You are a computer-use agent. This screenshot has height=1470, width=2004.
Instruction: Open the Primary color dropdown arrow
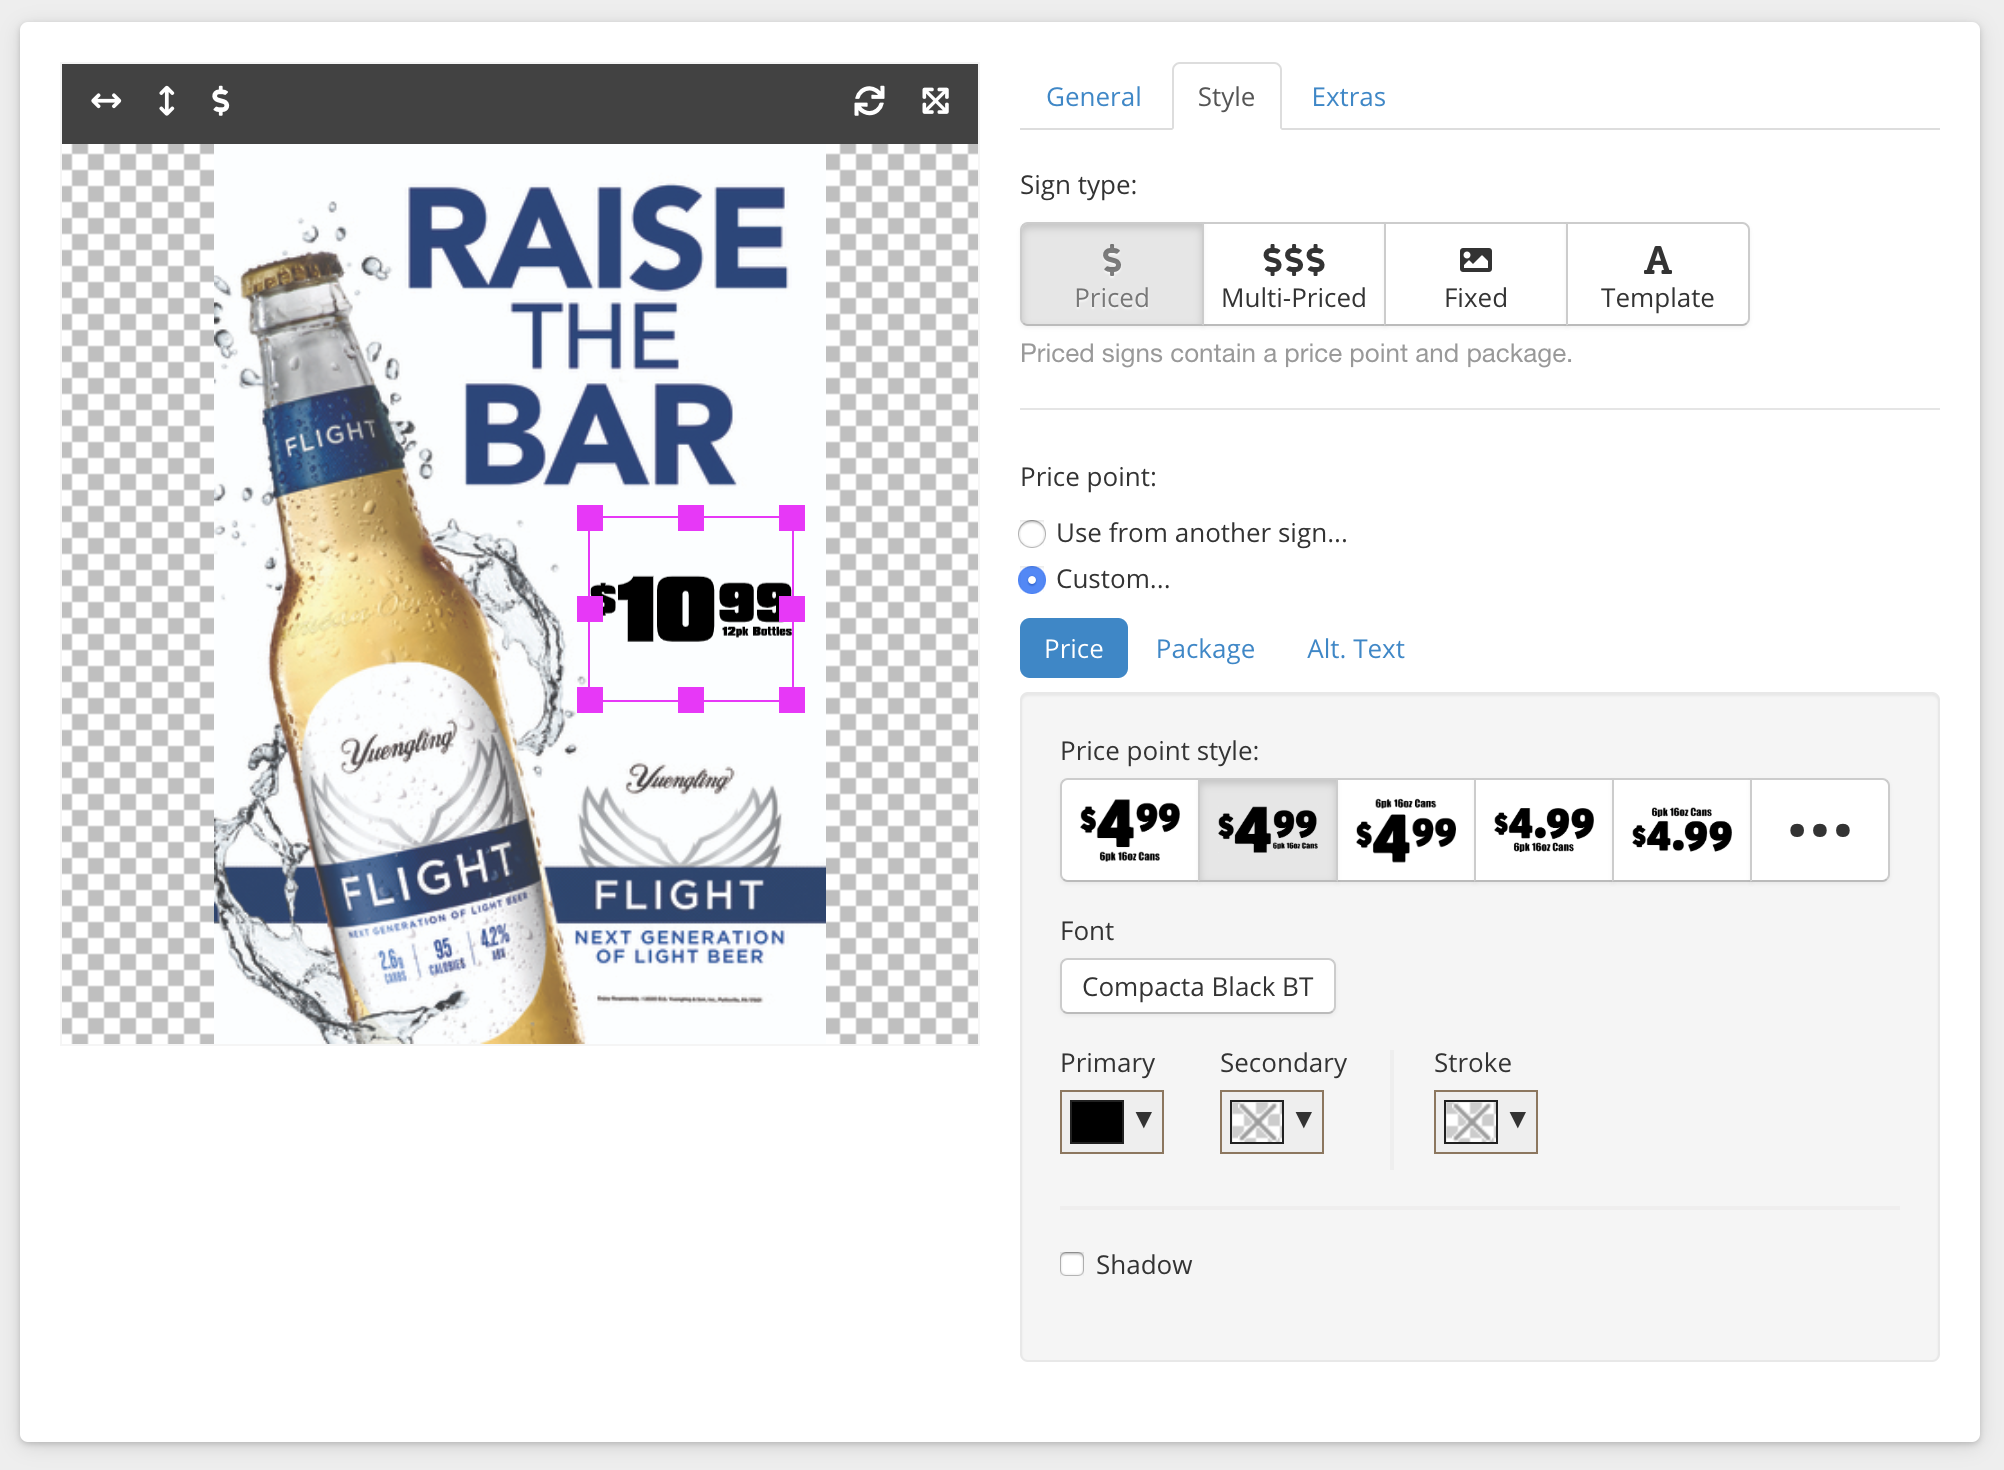coord(1144,1120)
